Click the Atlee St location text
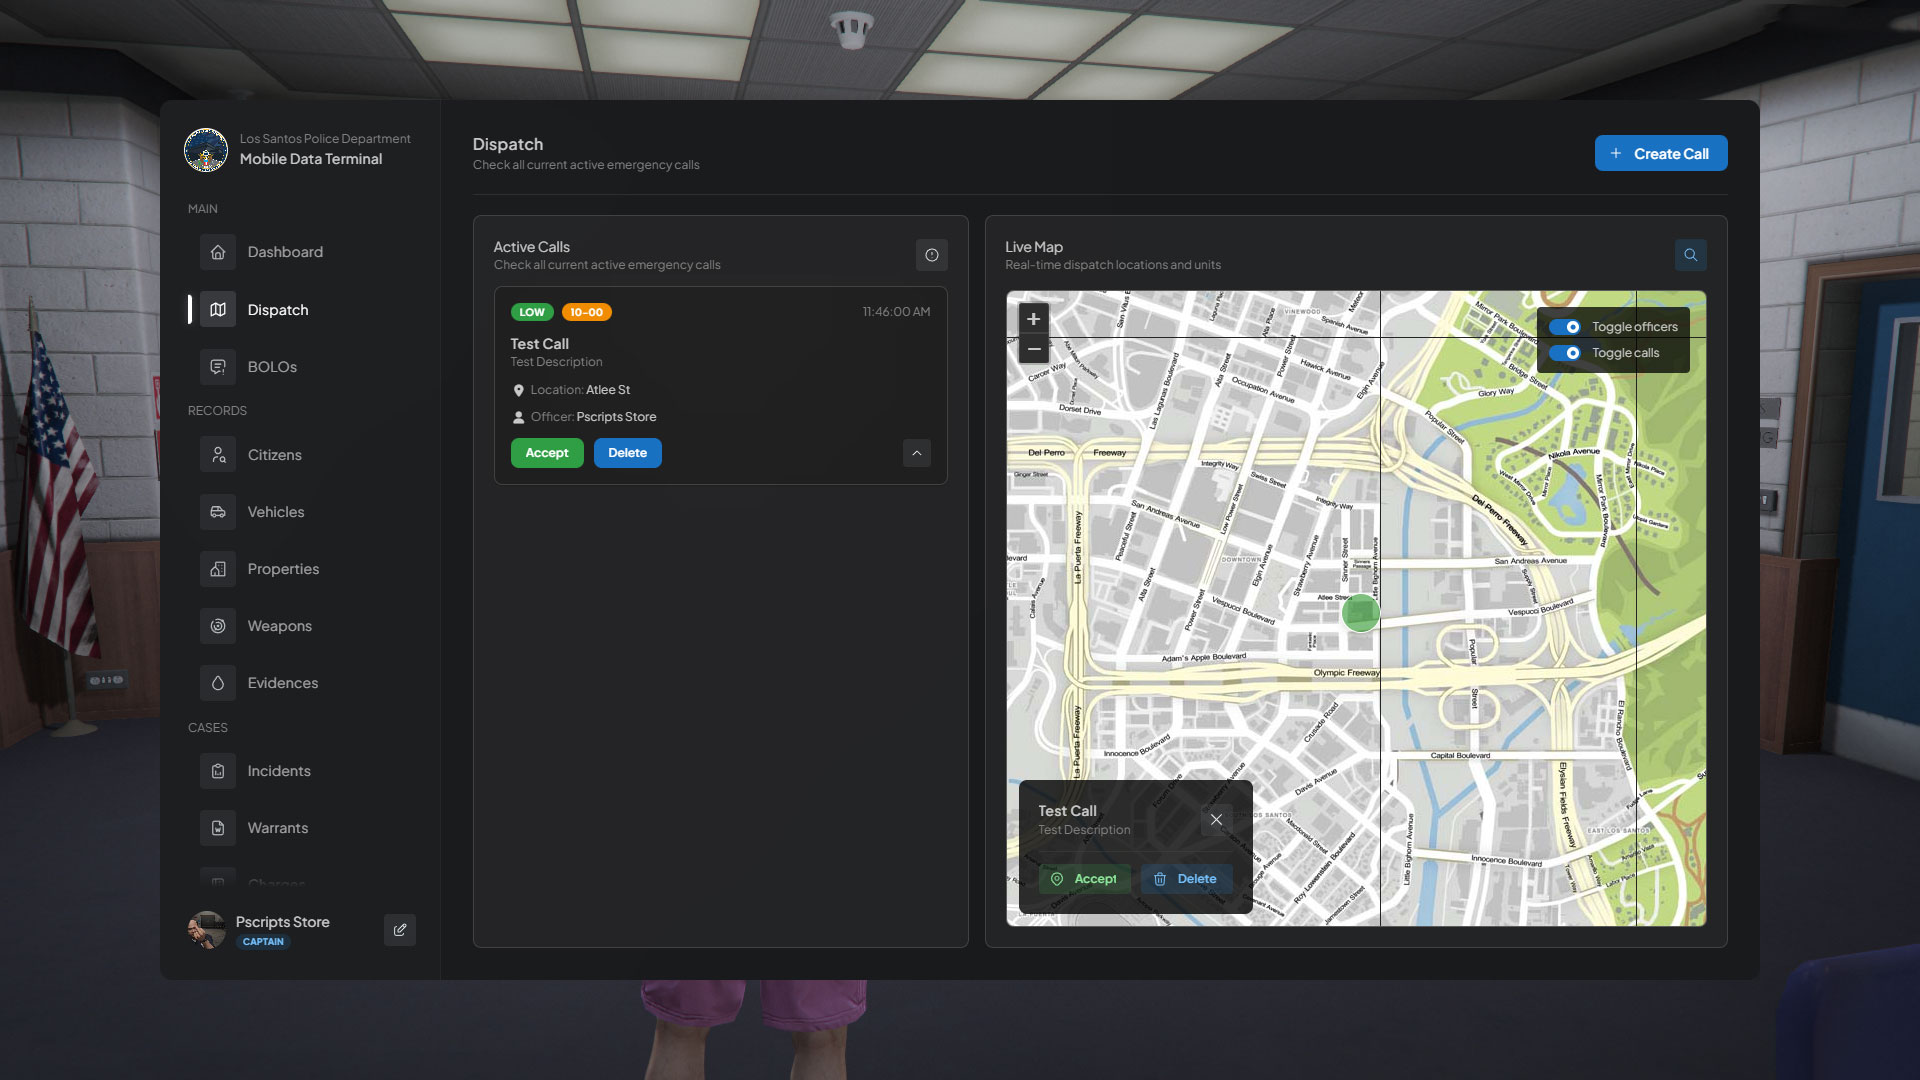This screenshot has width=1920, height=1080. click(608, 390)
